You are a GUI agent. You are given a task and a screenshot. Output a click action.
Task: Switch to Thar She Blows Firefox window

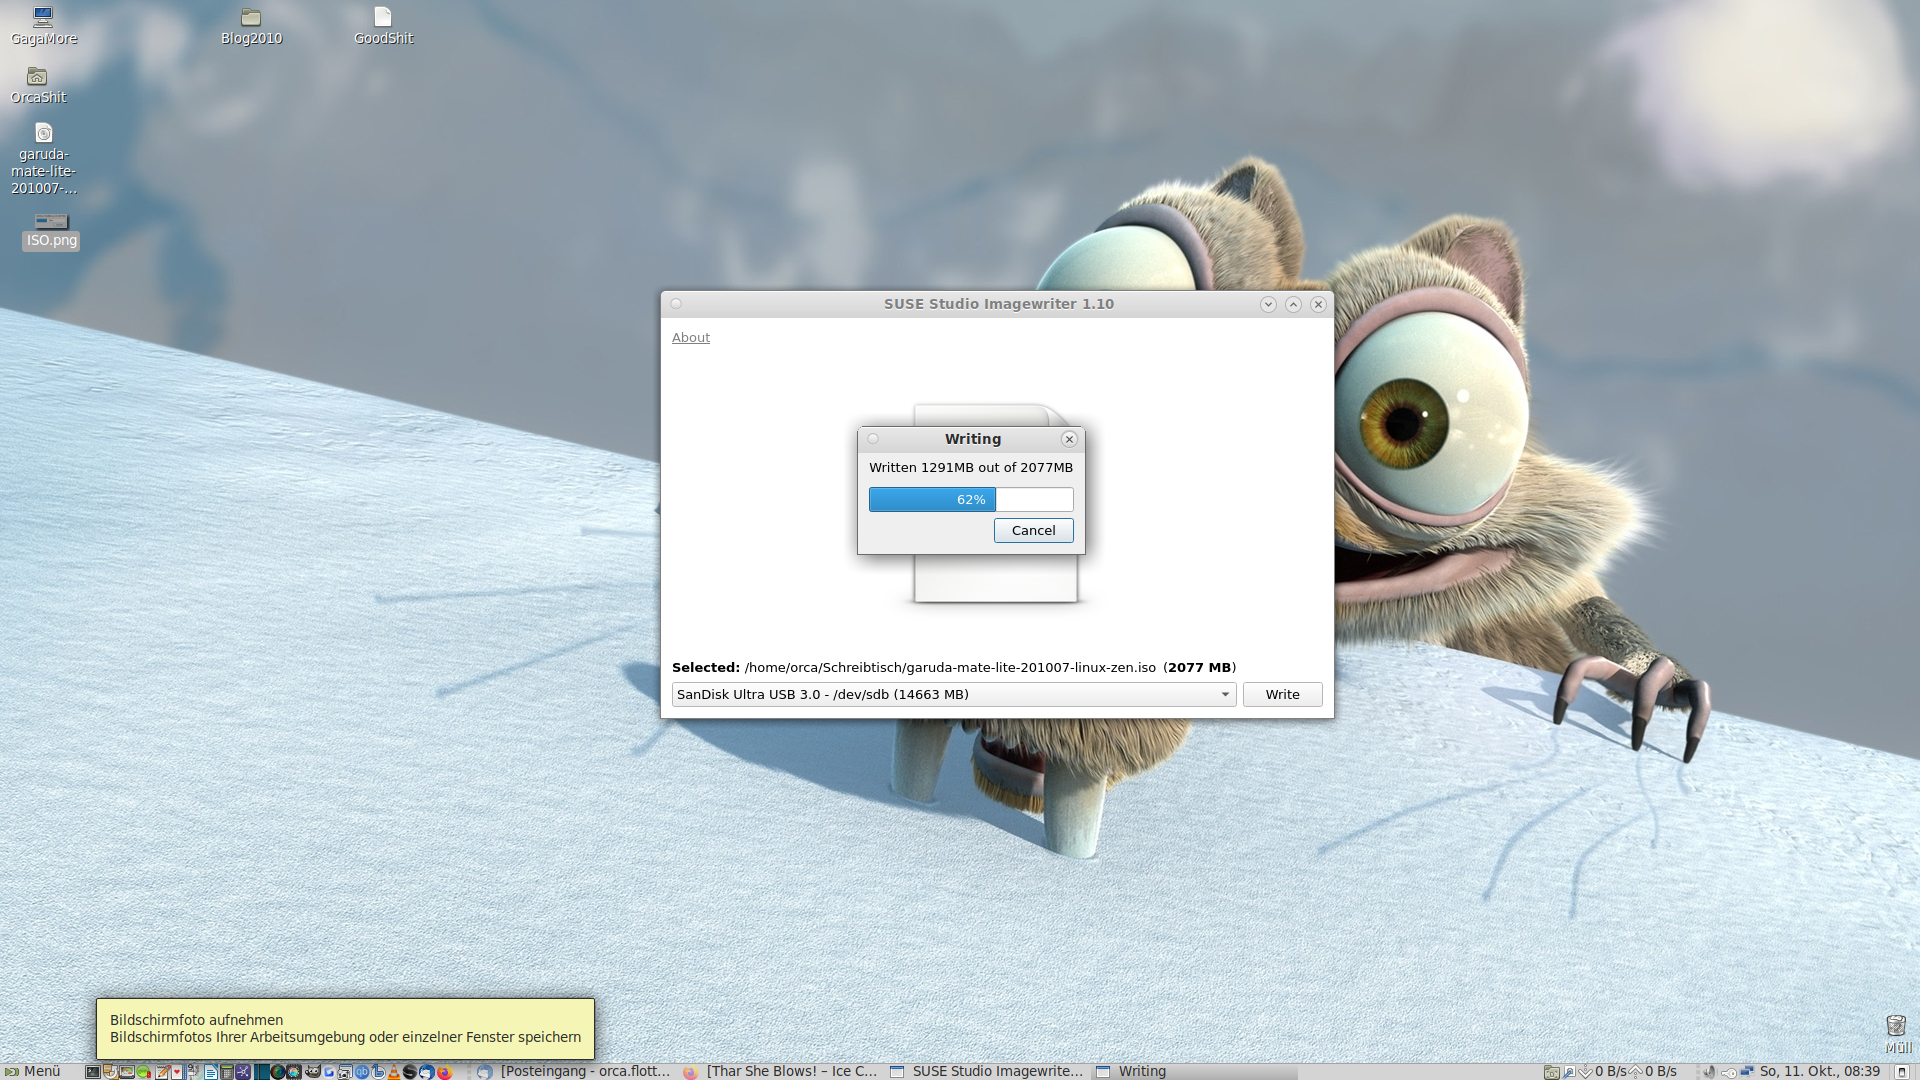pyautogui.click(x=780, y=1071)
